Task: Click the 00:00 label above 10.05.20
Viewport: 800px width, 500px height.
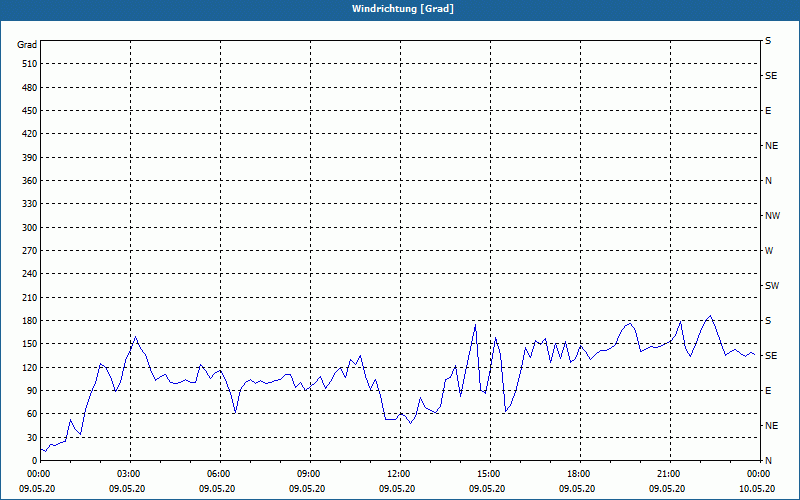Action: point(760,474)
